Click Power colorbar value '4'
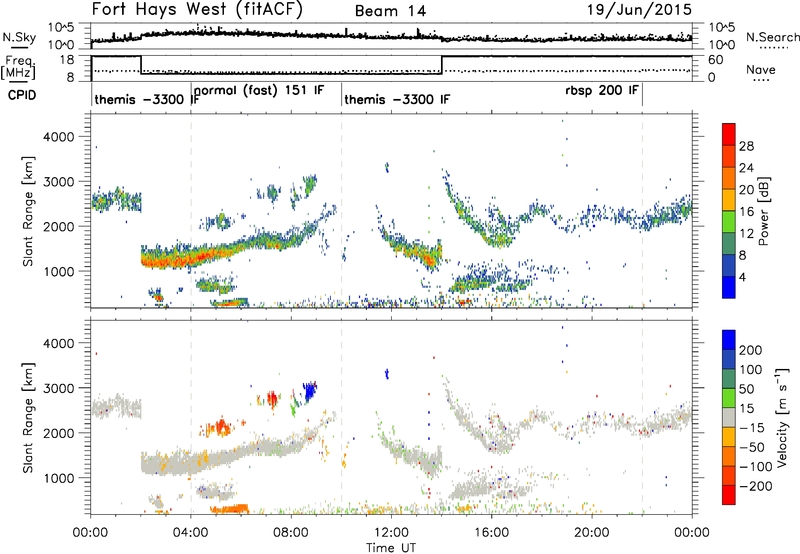This screenshot has width=800, height=554. point(742,277)
